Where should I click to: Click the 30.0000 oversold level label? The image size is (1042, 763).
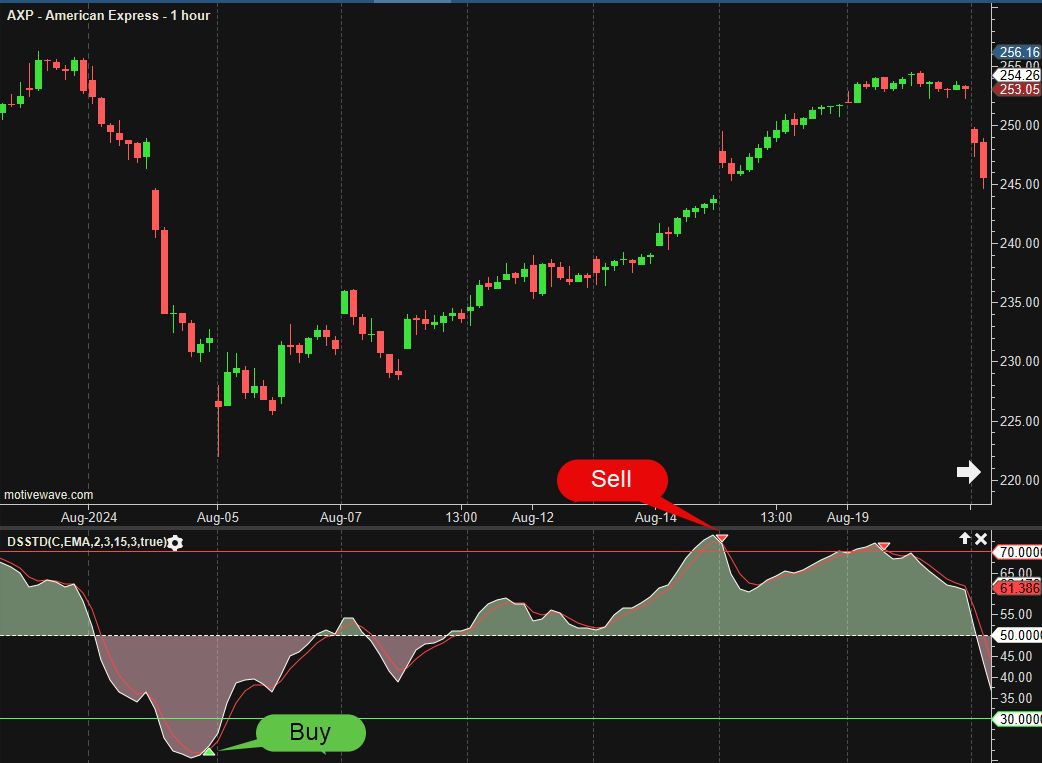[x=1018, y=719]
